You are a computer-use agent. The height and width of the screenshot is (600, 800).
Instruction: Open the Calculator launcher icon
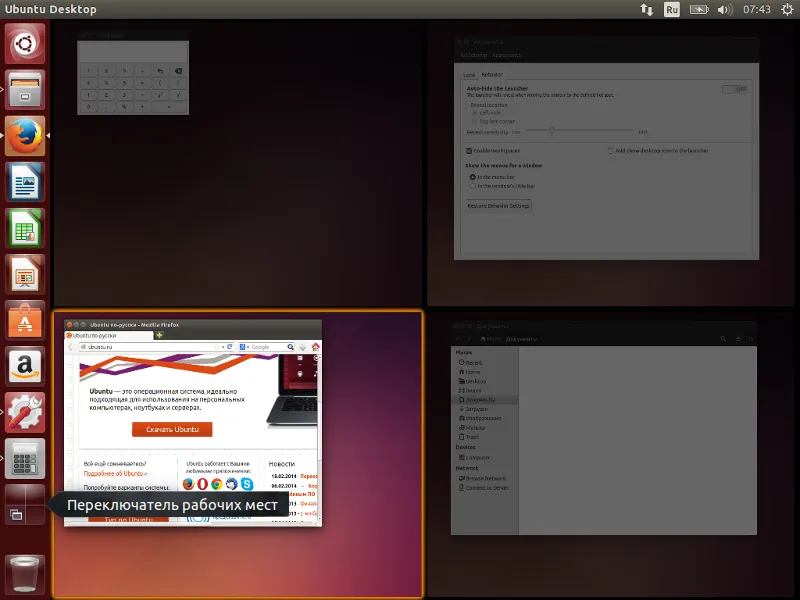(x=25, y=458)
